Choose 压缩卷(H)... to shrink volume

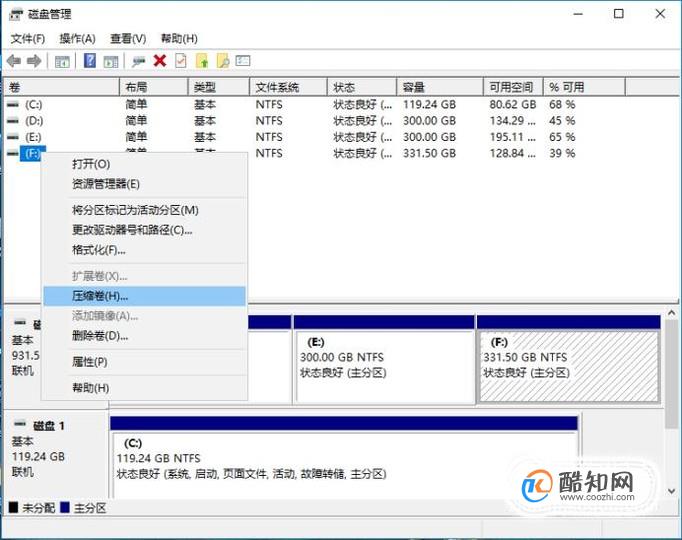pyautogui.click(x=144, y=296)
